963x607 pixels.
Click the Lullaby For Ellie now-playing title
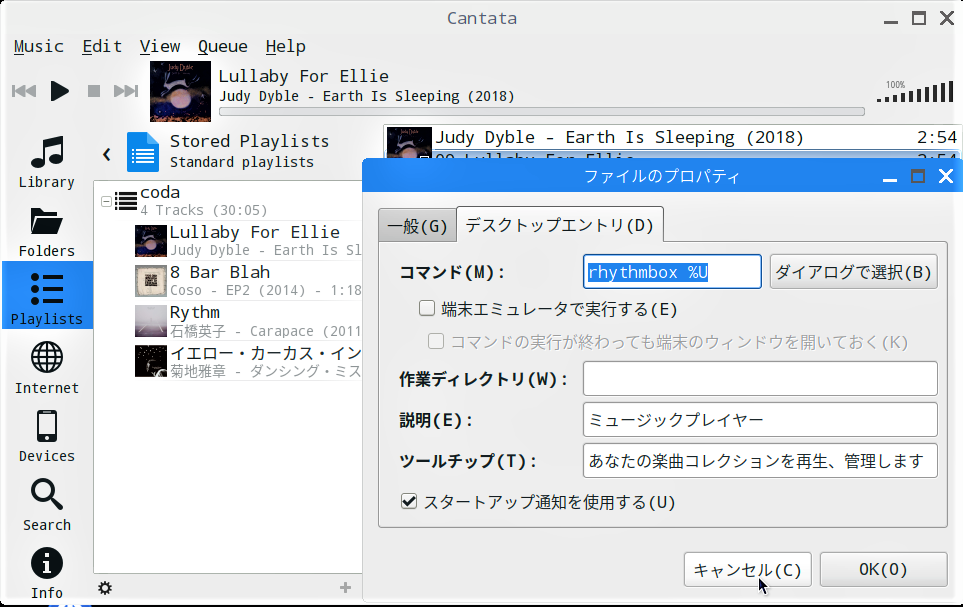pos(304,76)
